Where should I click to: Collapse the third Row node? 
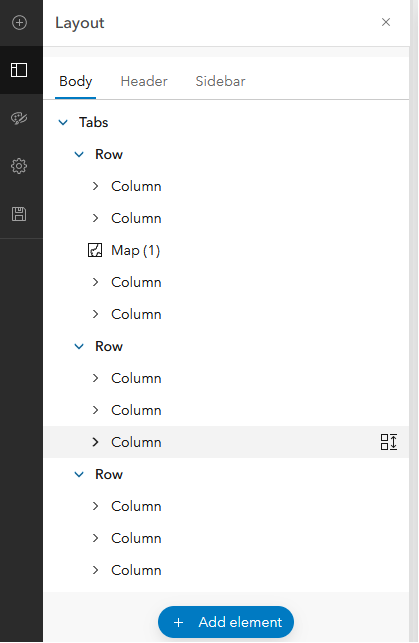click(x=79, y=474)
